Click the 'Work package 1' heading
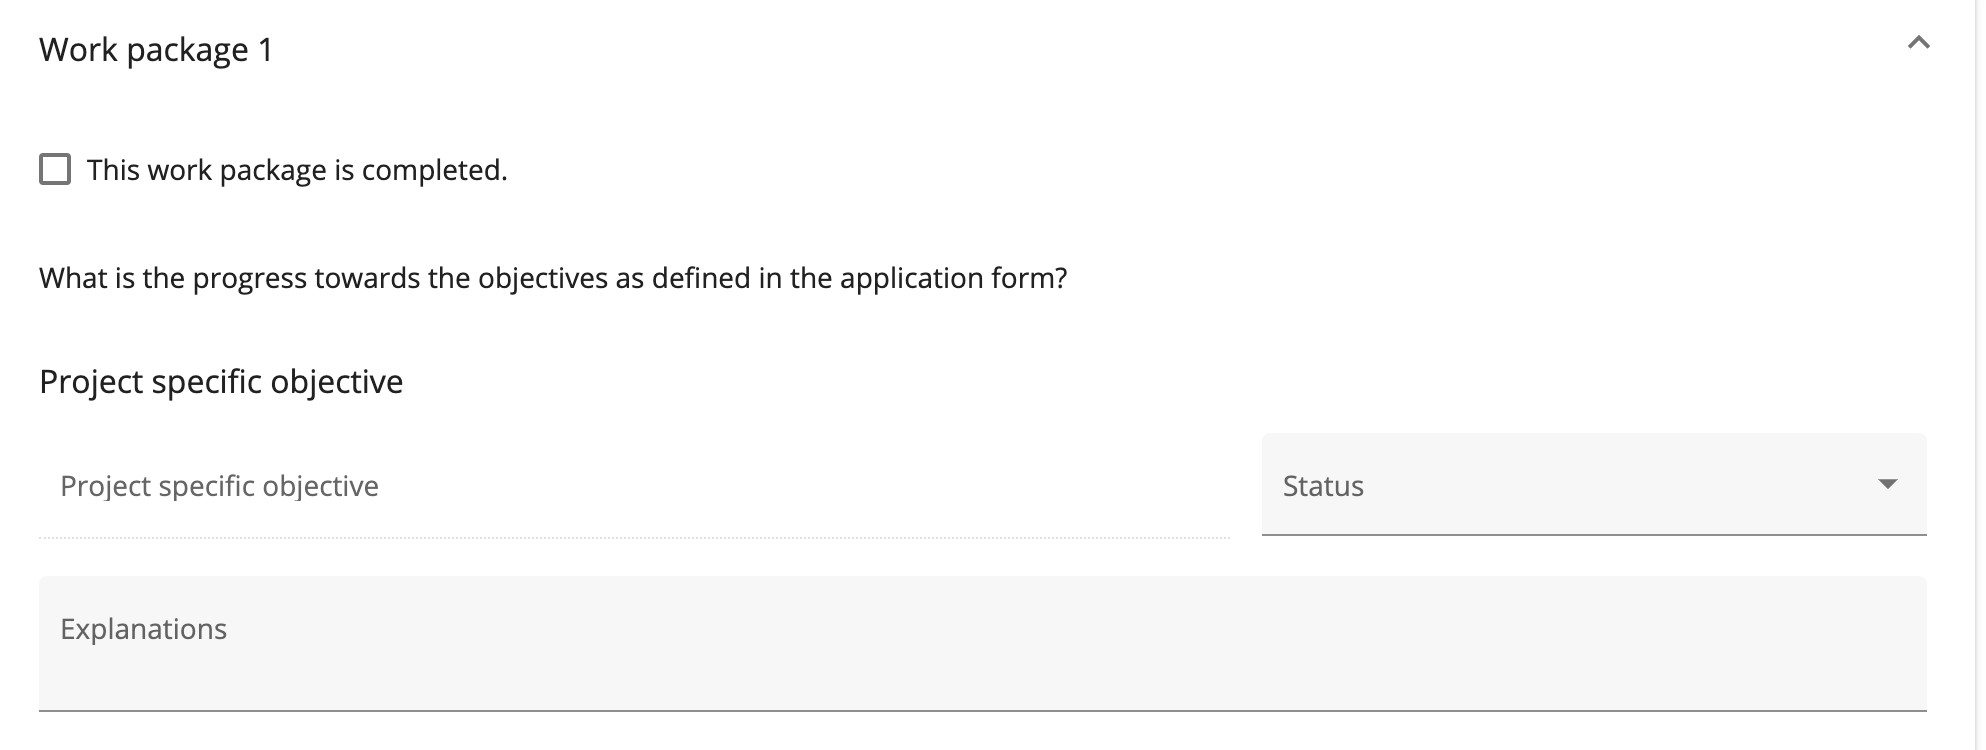This screenshot has height=750, width=1986. click(x=156, y=50)
